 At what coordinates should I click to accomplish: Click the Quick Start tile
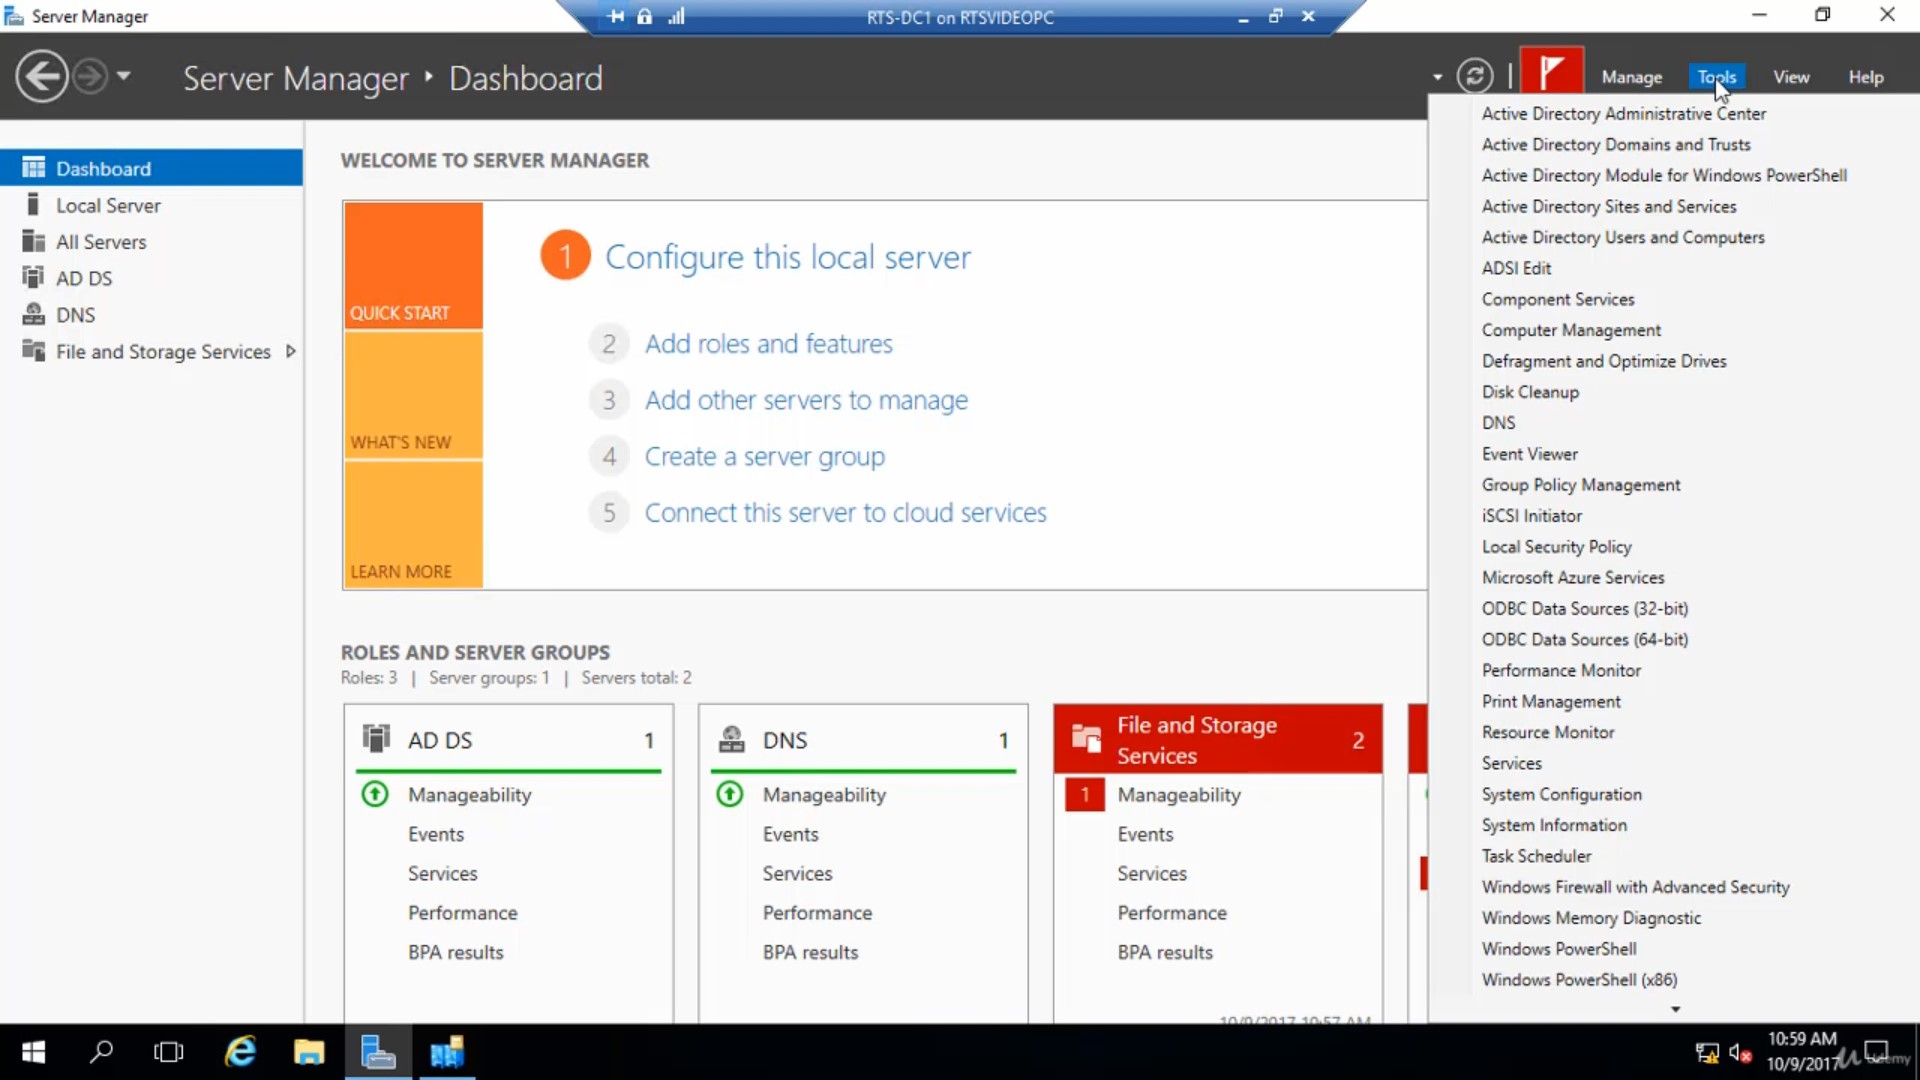point(413,265)
